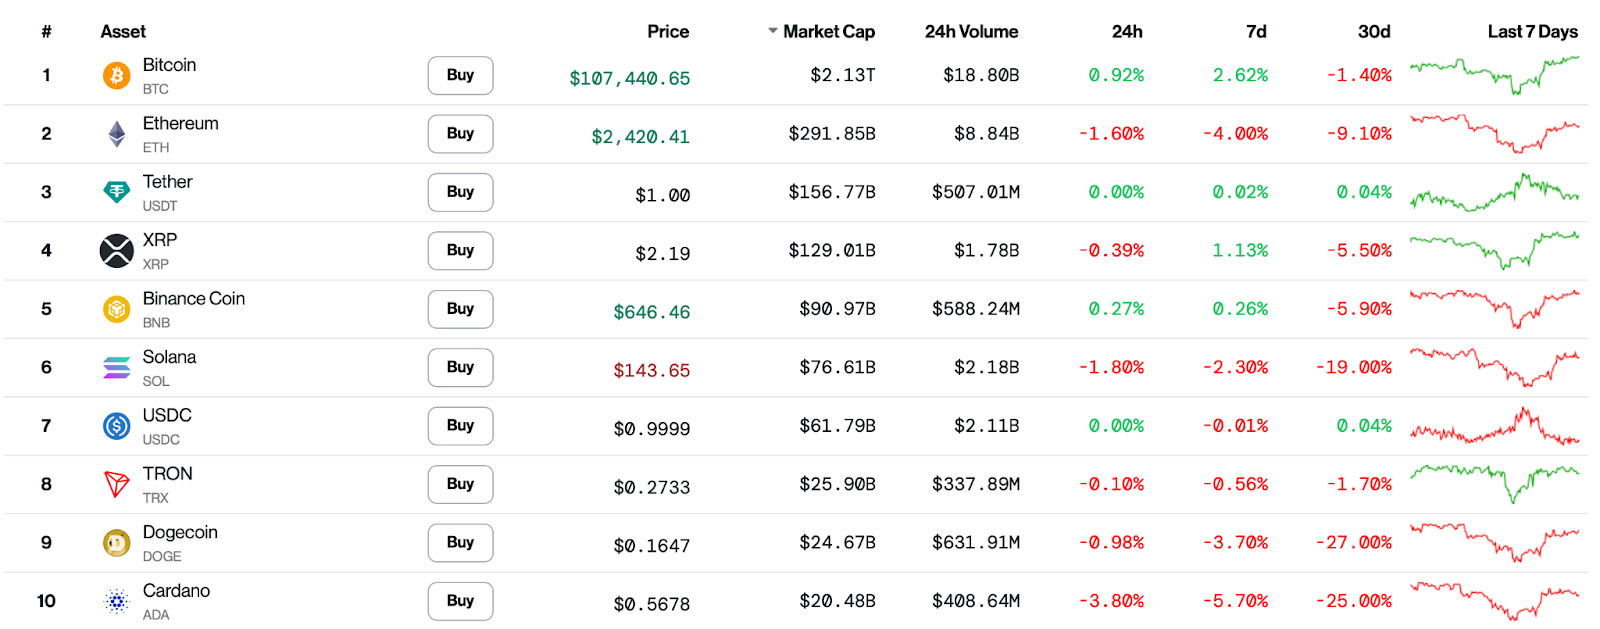Sort by the 24h Volume column
Screen dimensions: 1600x629
coord(970,31)
